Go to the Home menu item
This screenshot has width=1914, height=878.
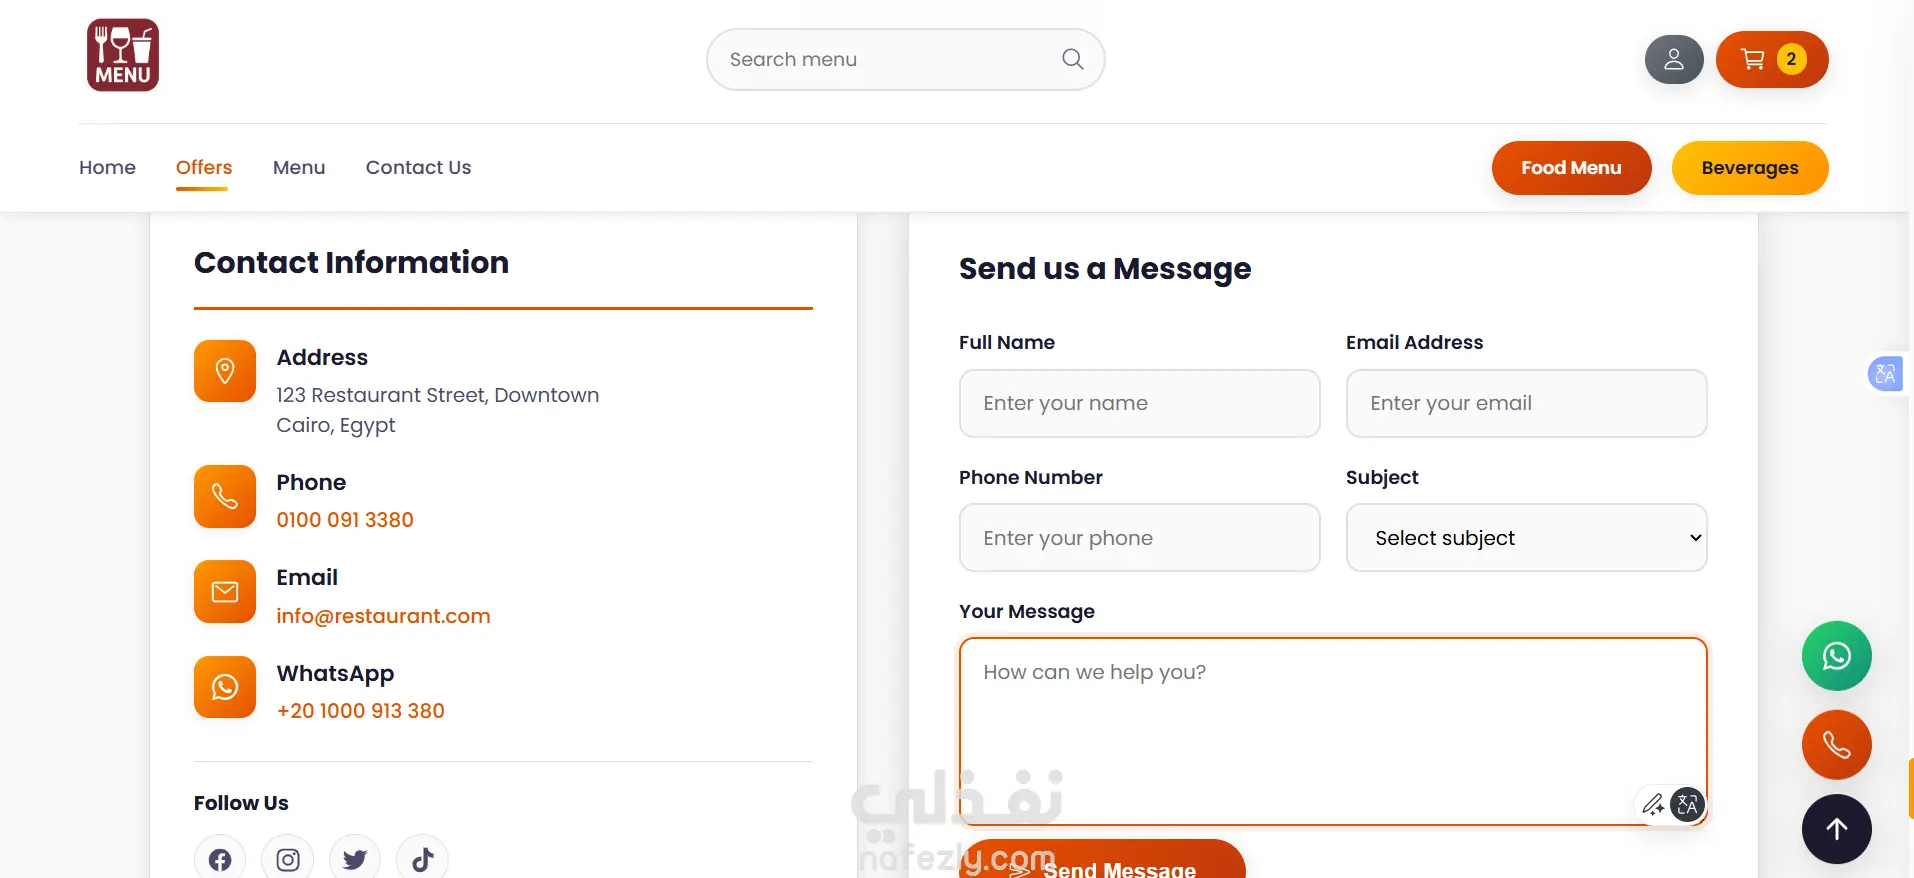pos(107,168)
